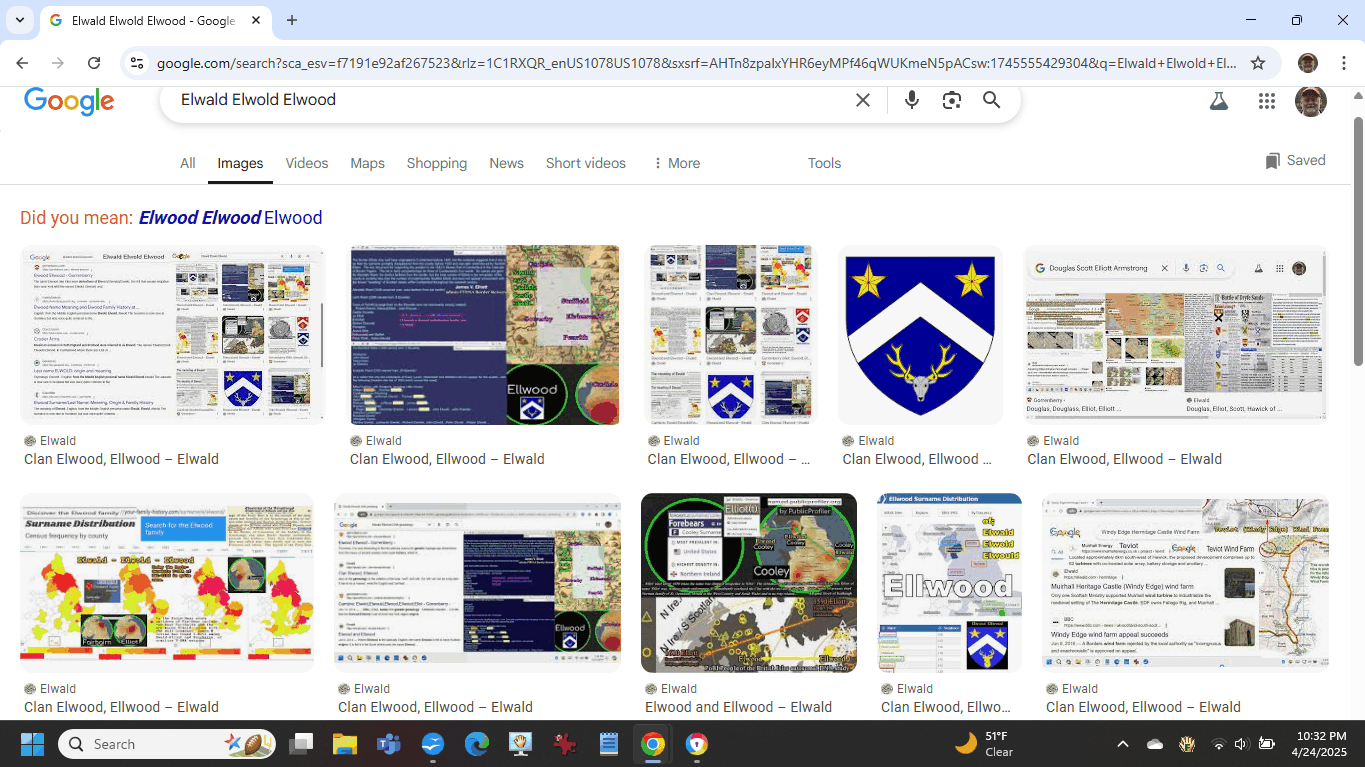Open Google account profile picture

[x=1310, y=100]
